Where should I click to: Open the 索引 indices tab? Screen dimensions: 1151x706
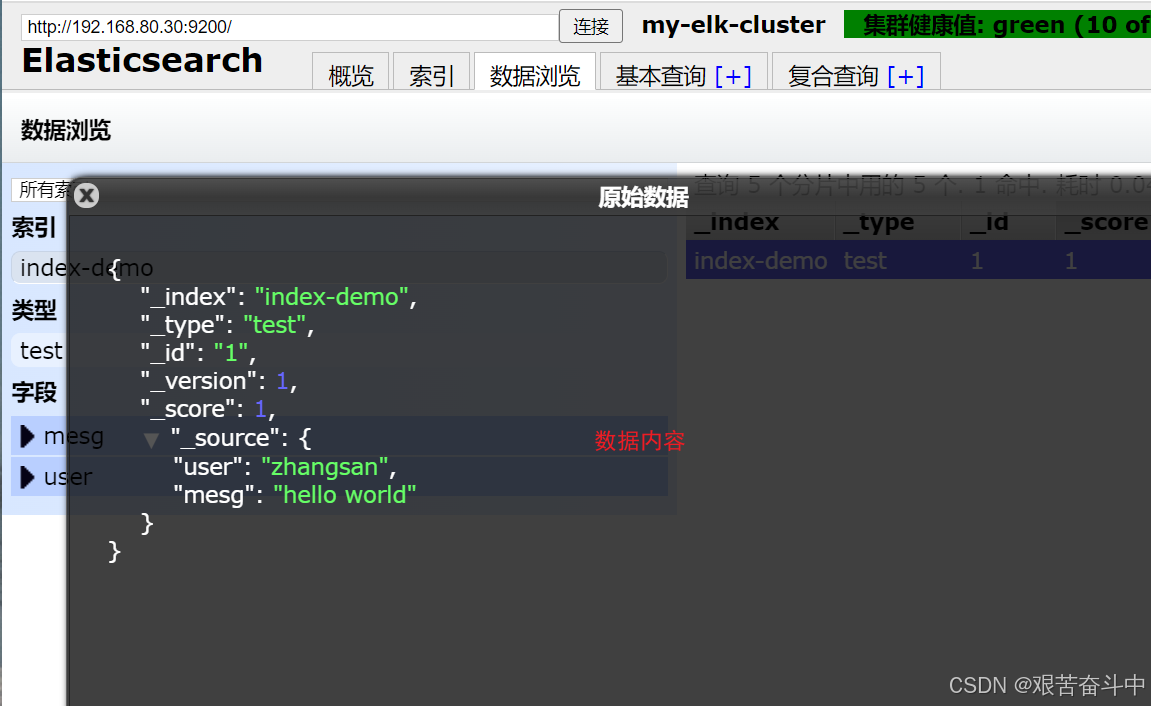click(x=432, y=74)
